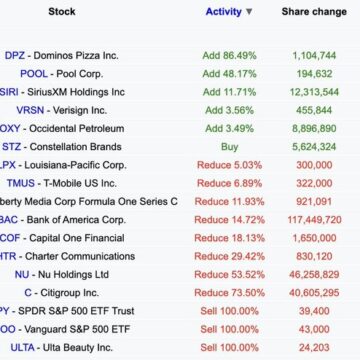Open the BAC Bank of America link
This screenshot has height=360, width=360.
9,220
